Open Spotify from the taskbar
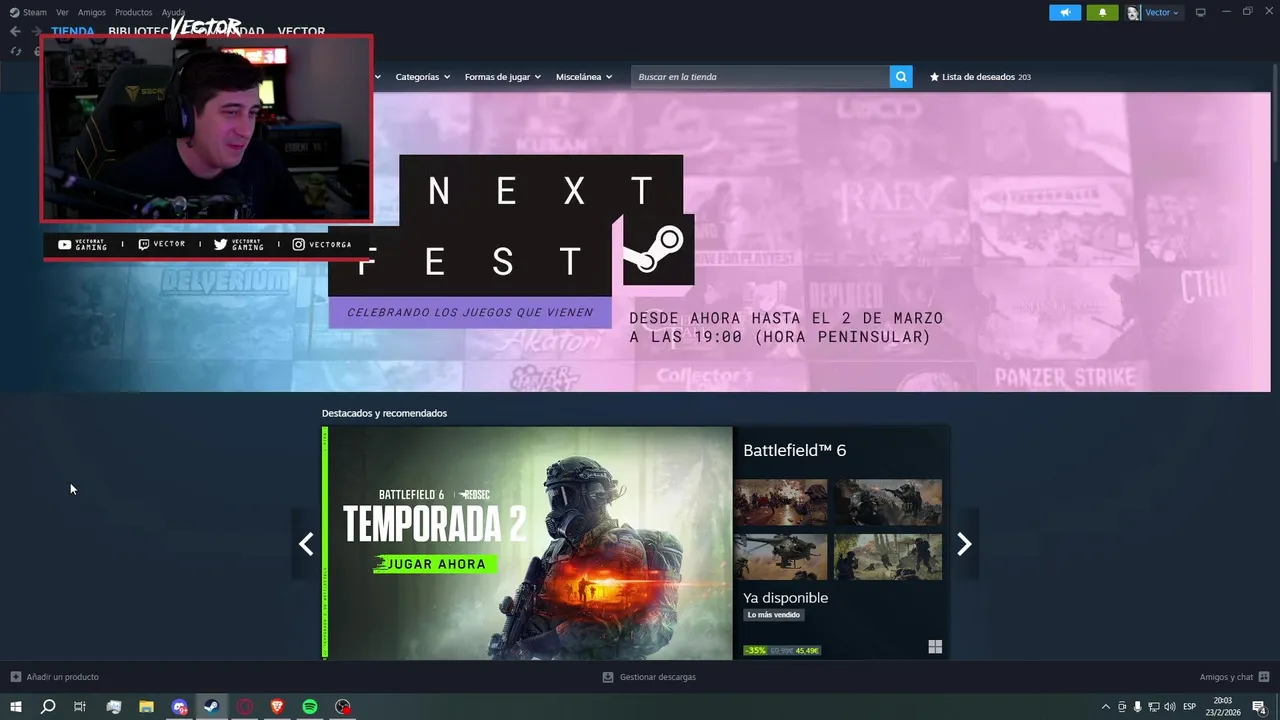The width and height of the screenshot is (1280, 720). 310,707
